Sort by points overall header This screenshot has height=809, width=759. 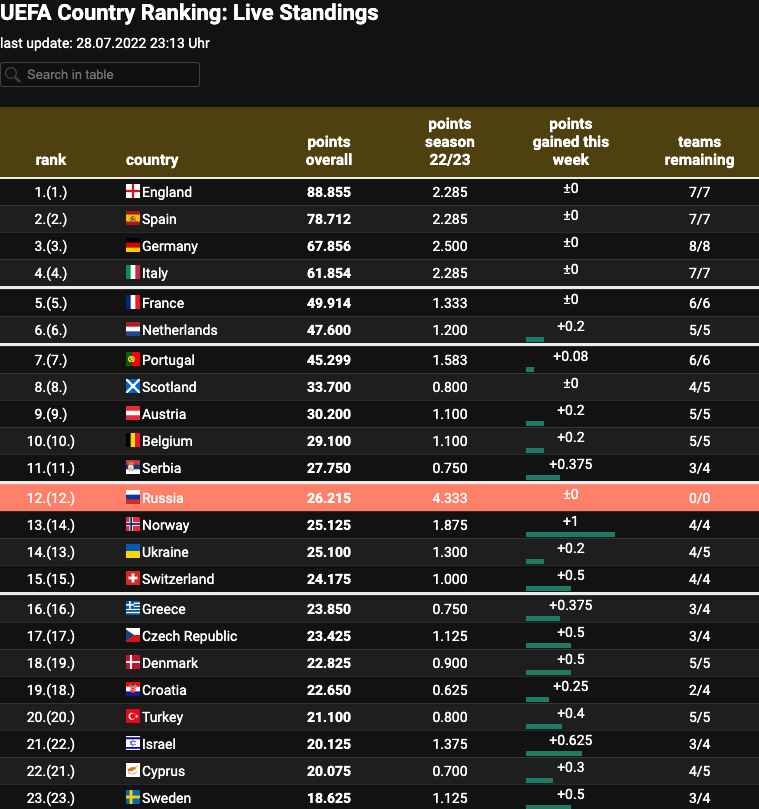(x=329, y=151)
